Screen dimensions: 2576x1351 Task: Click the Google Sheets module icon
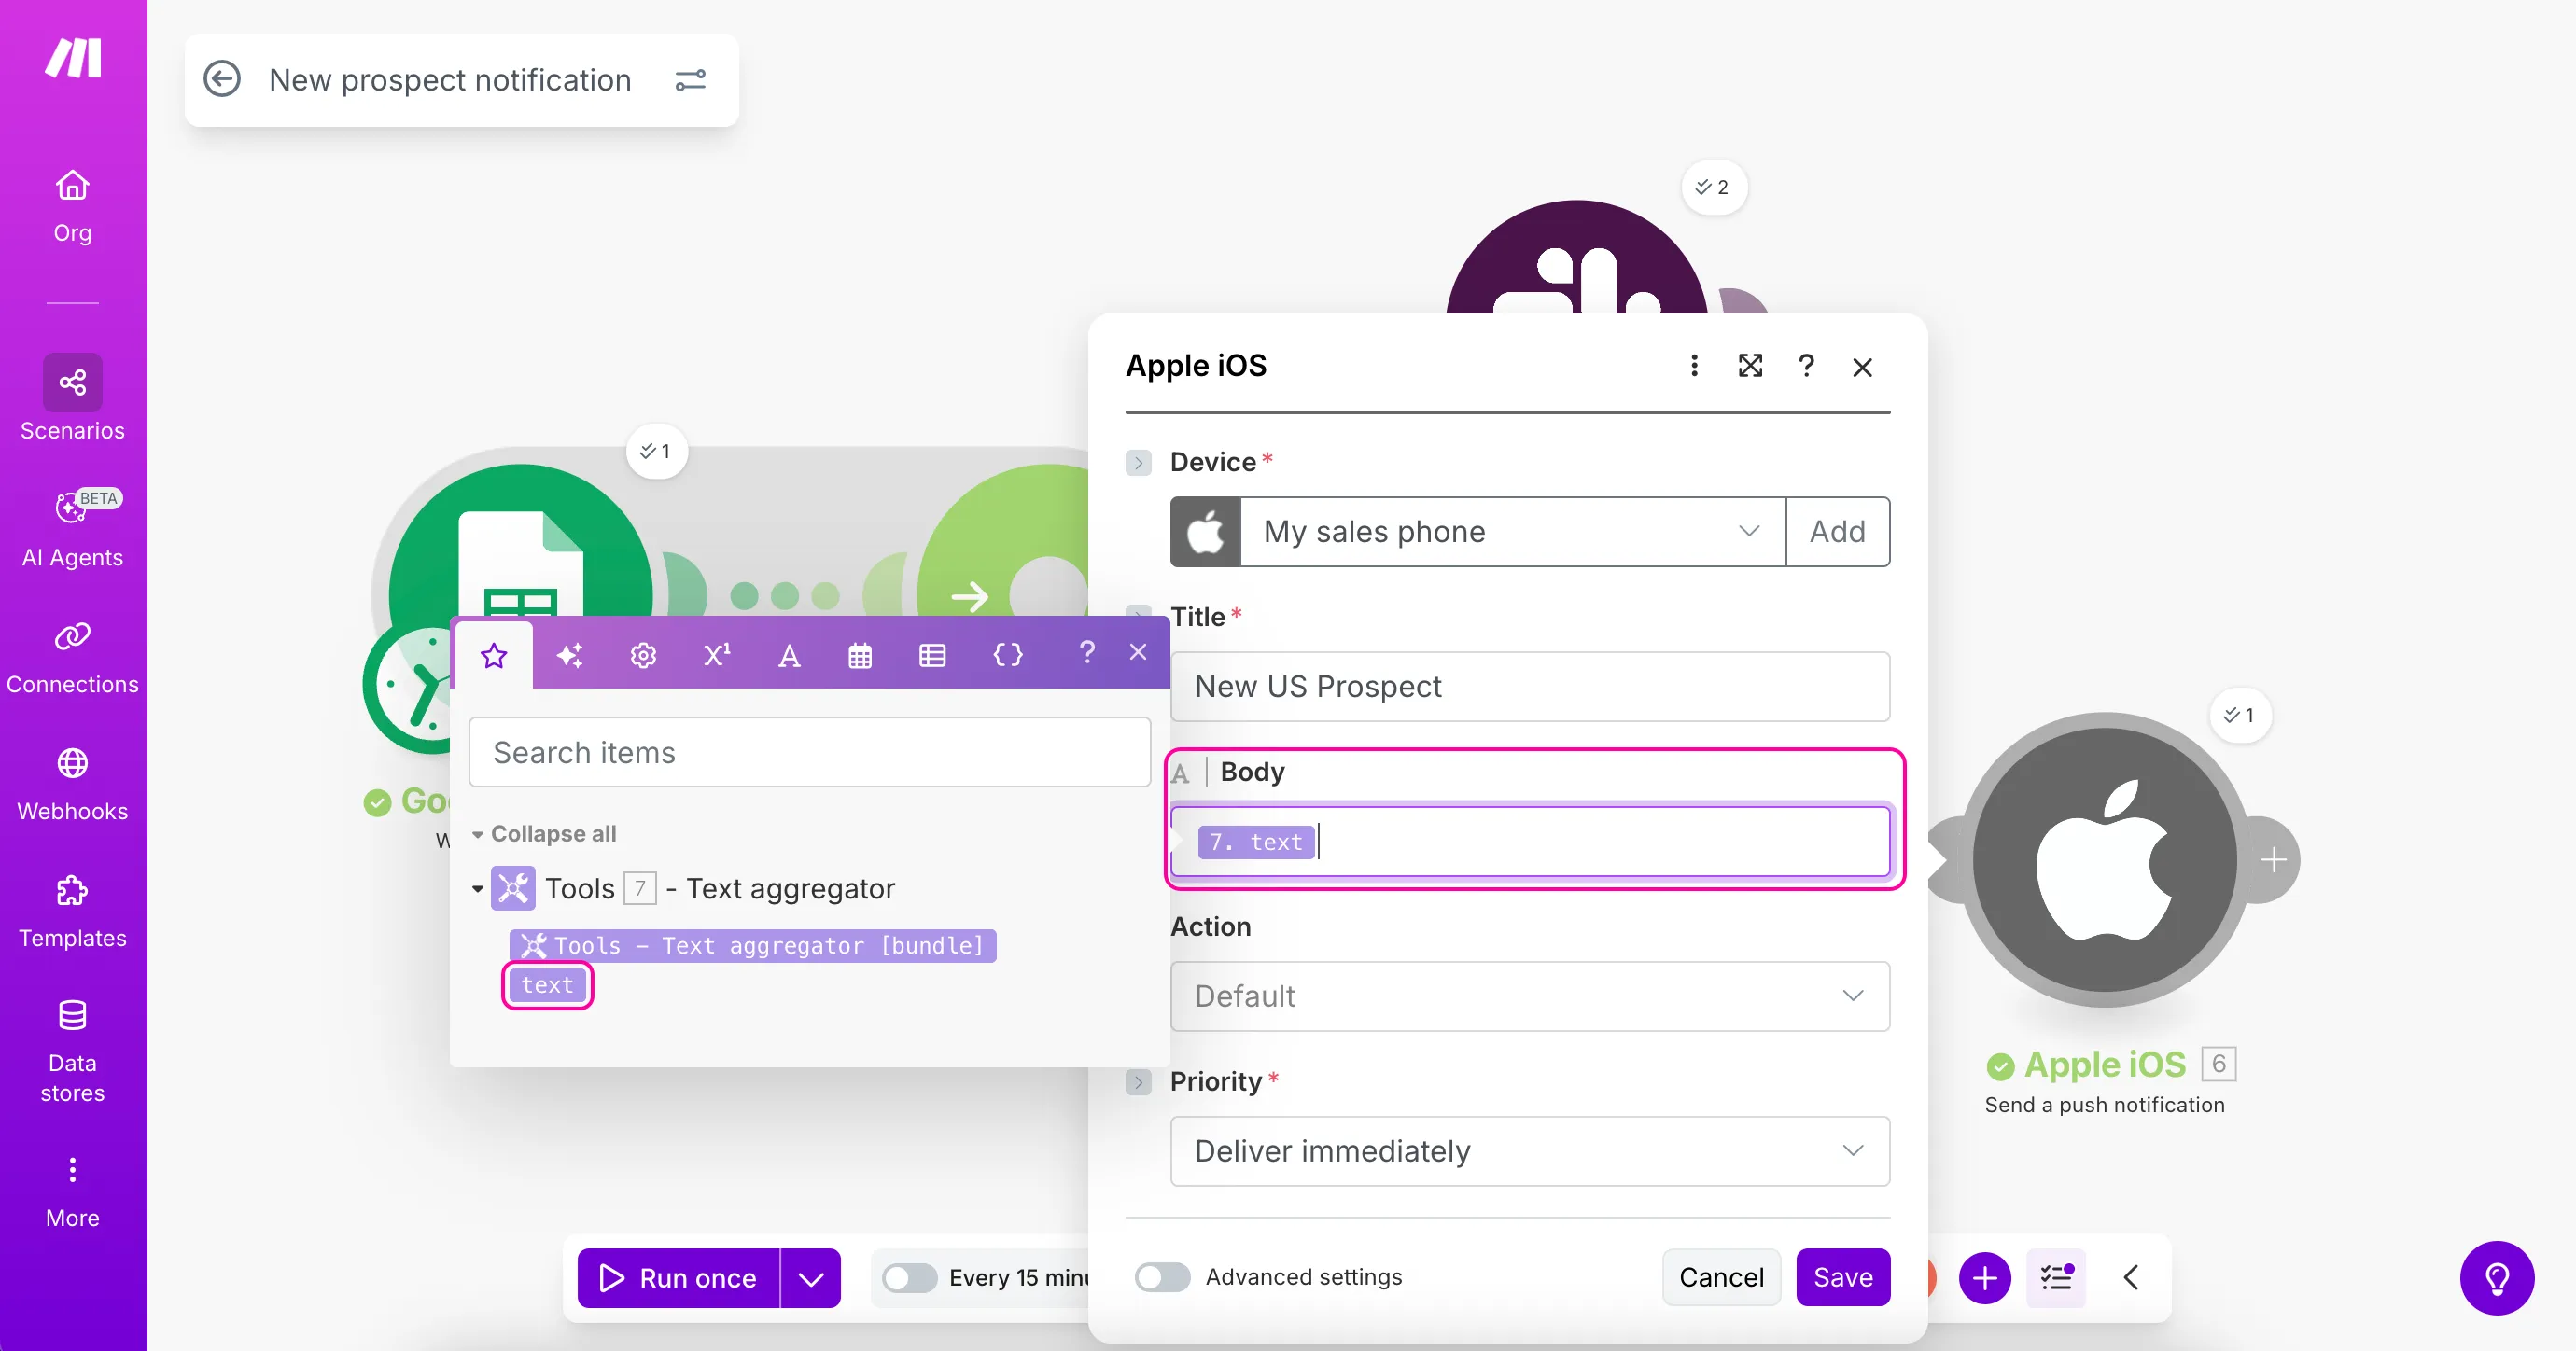(520, 540)
